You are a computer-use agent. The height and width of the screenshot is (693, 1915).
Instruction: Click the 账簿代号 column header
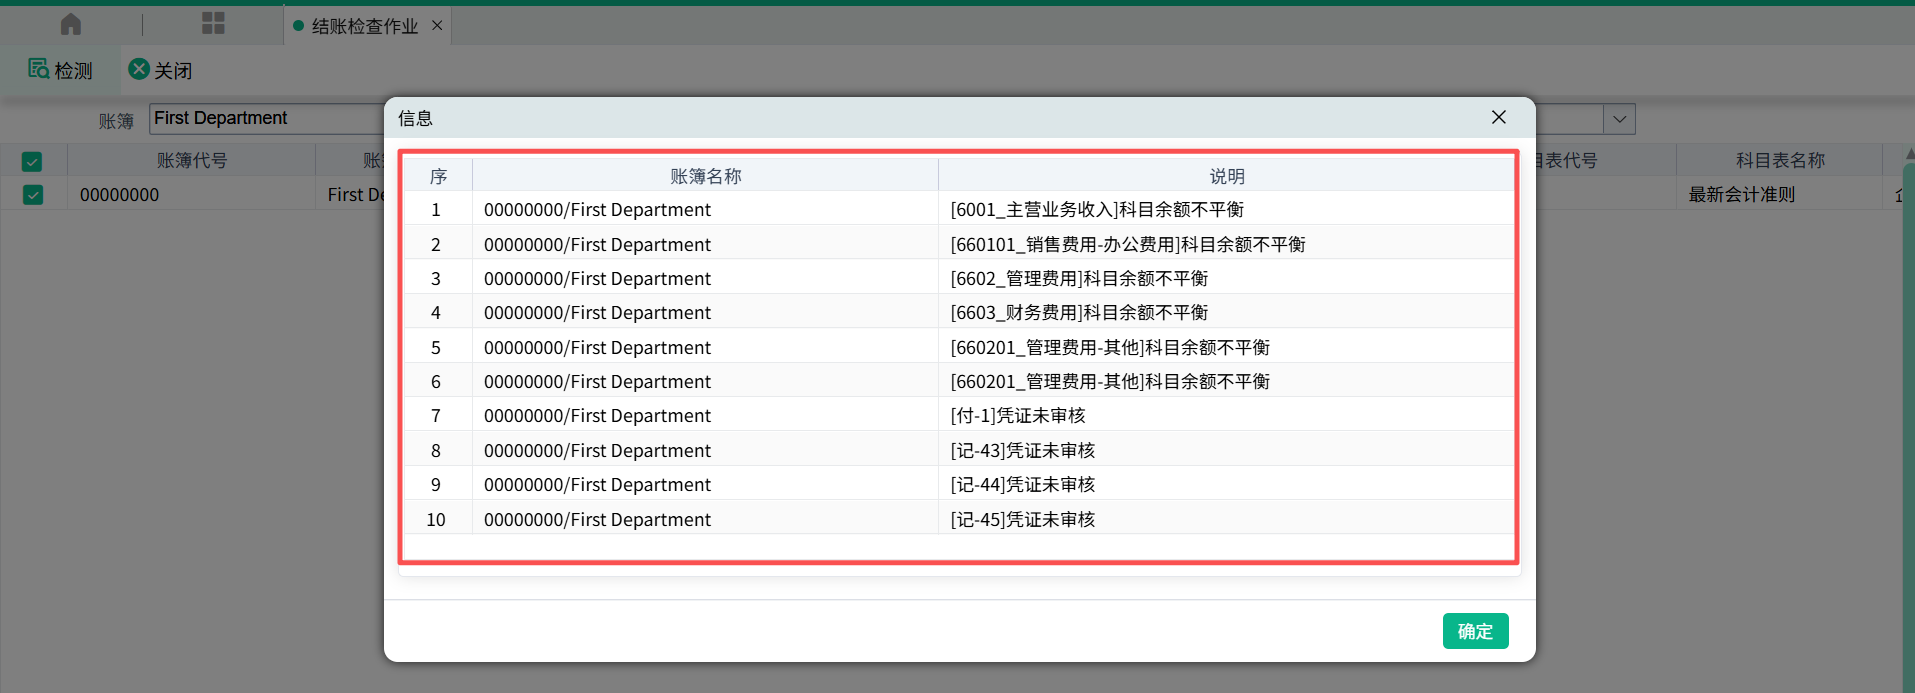click(191, 161)
